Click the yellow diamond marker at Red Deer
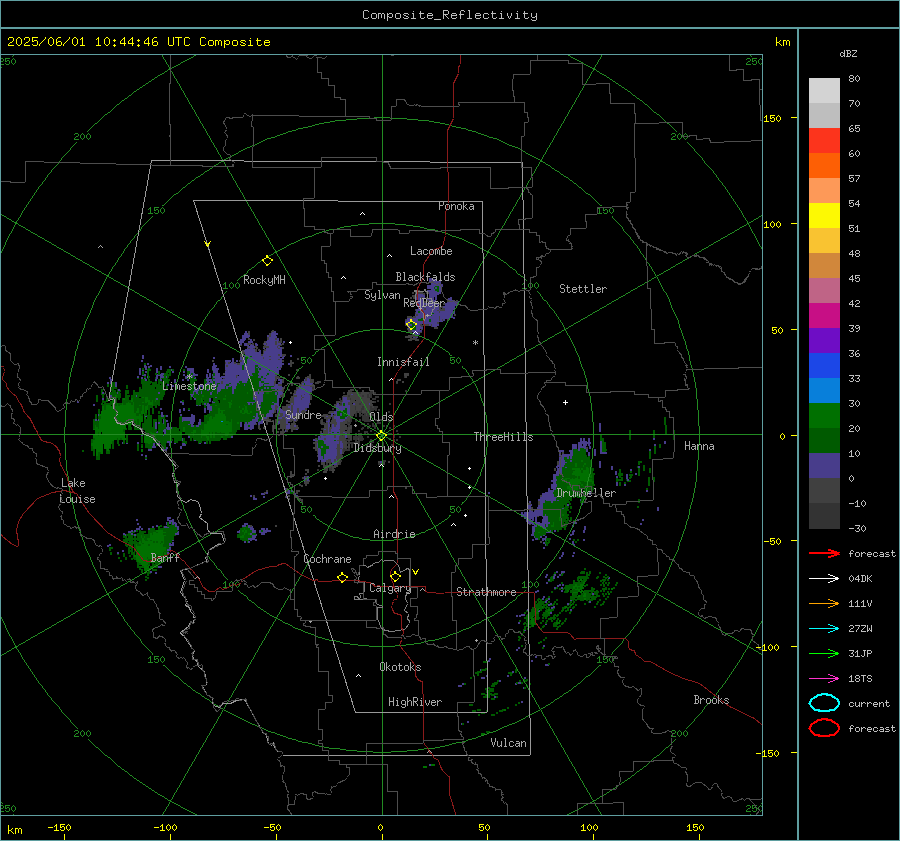 412,325
